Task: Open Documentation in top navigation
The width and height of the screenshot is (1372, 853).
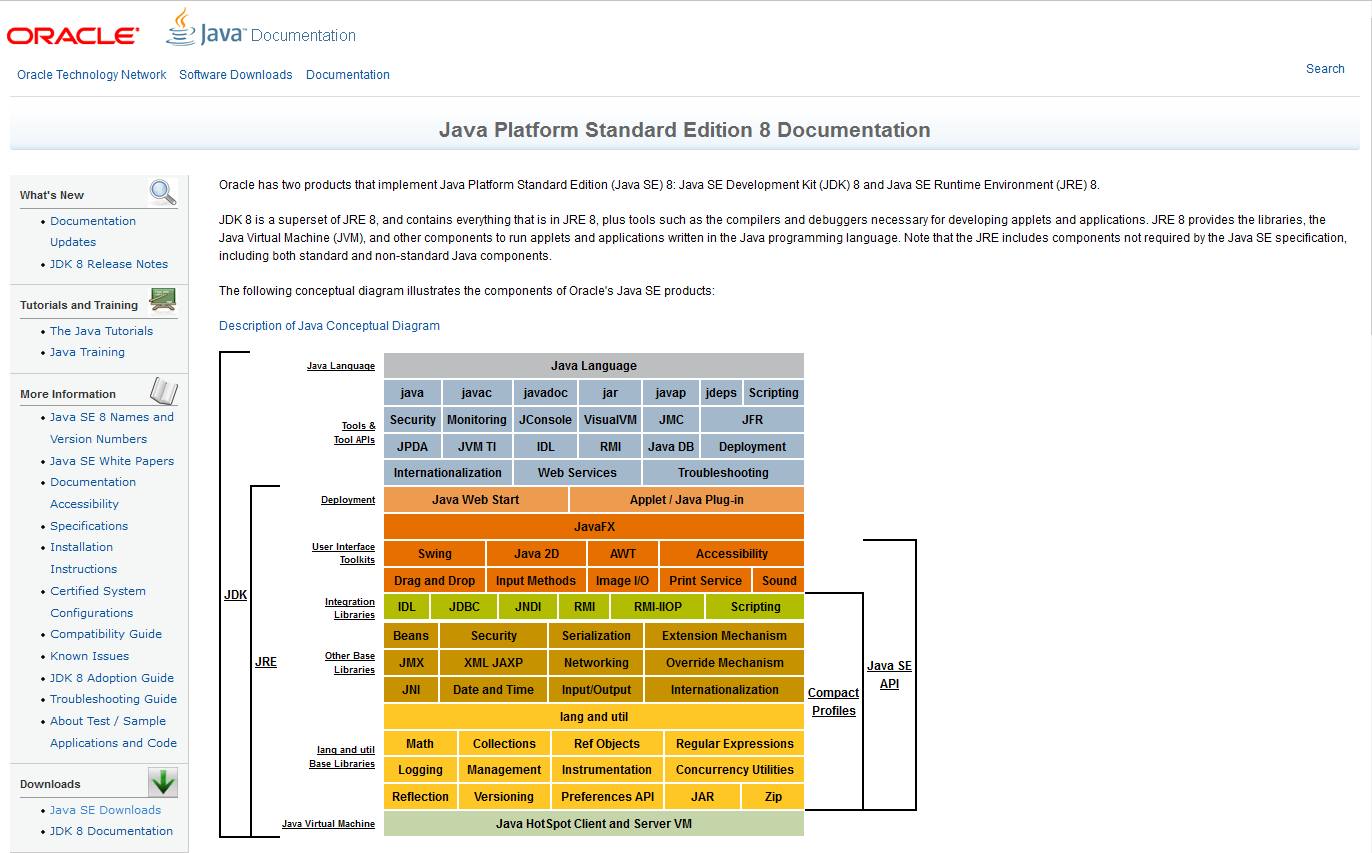Action: 348,75
